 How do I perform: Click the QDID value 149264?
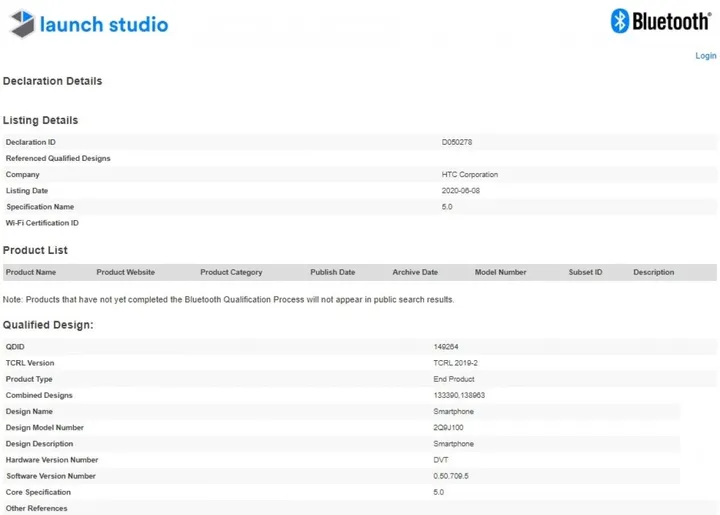tap(446, 346)
